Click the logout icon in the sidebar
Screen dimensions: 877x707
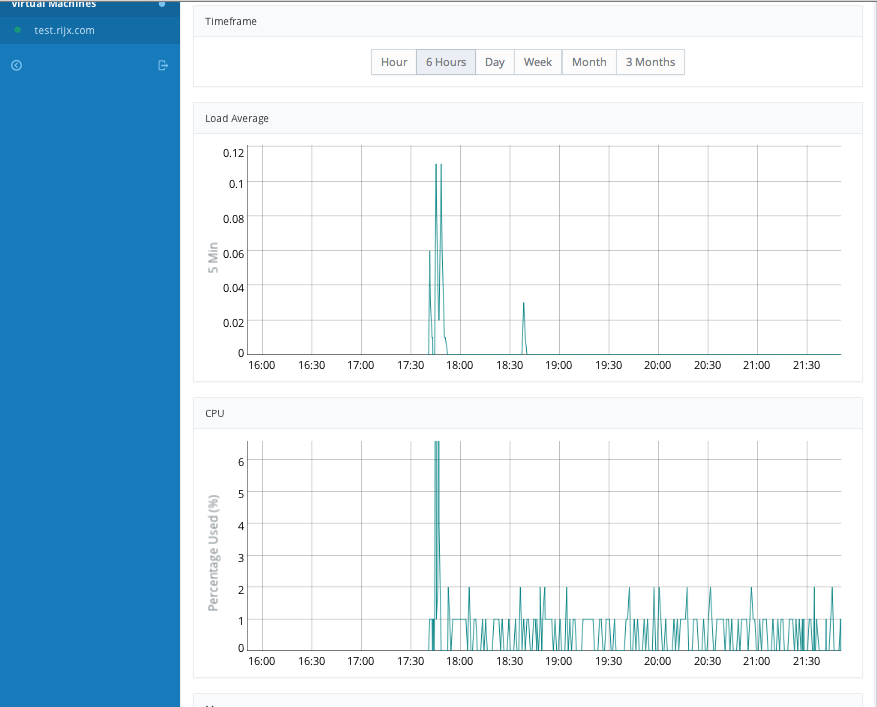pos(163,65)
